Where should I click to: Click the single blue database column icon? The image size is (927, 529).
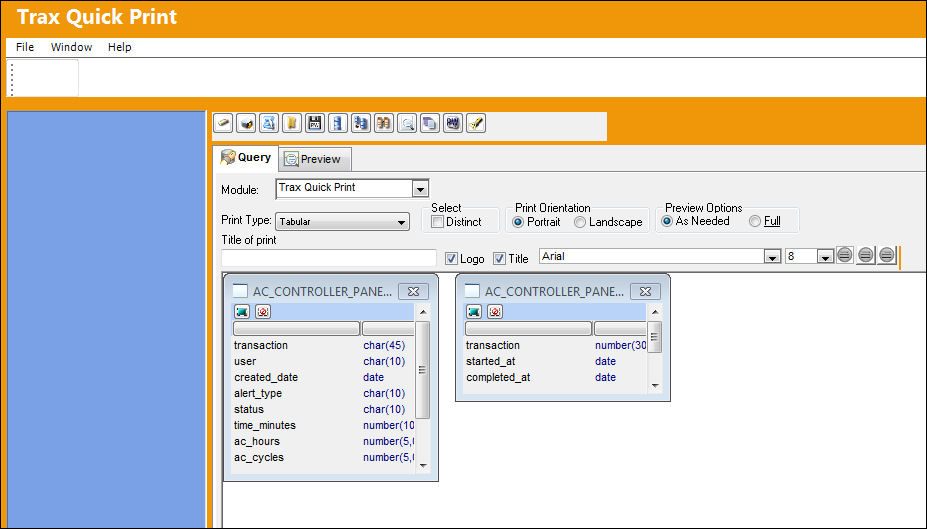point(338,124)
